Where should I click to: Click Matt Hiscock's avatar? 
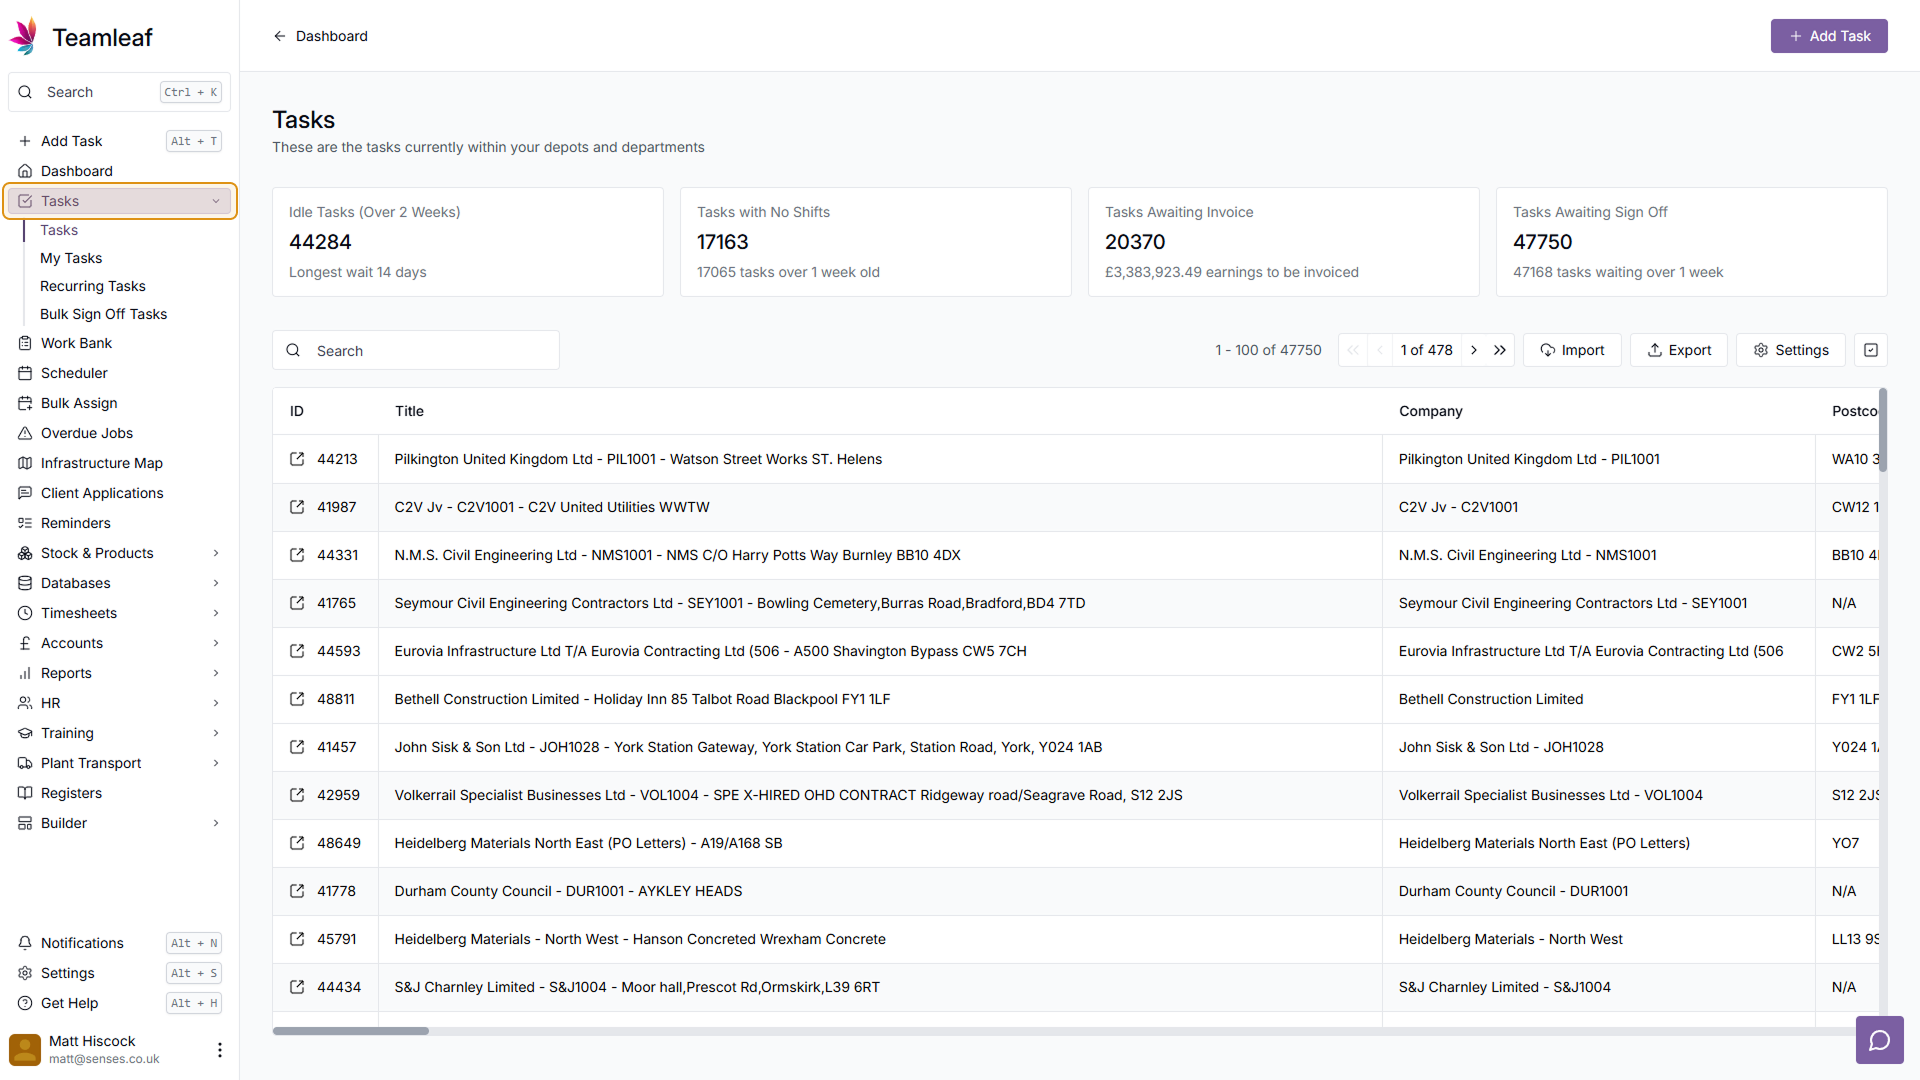pyautogui.click(x=25, y=1049)
